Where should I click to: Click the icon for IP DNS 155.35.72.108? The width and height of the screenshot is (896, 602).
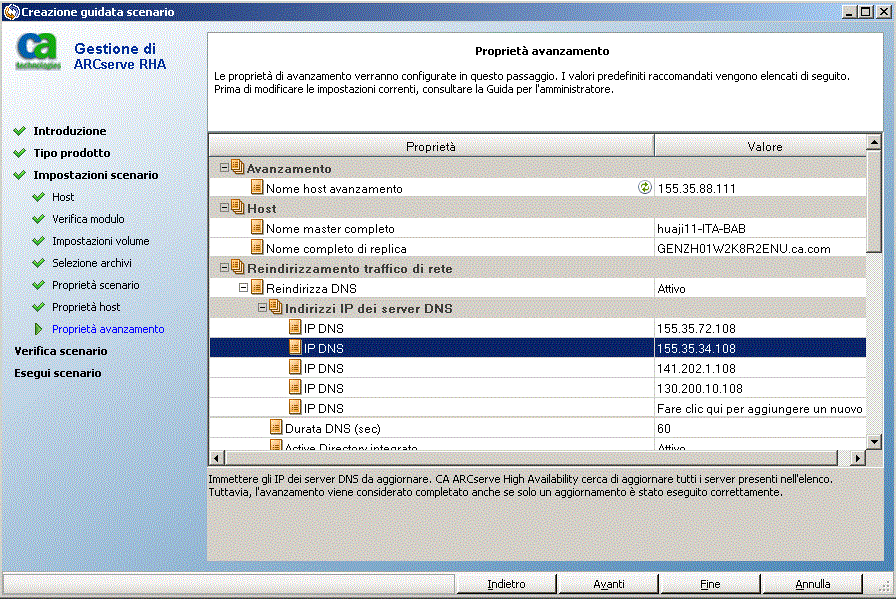point(295,327)
